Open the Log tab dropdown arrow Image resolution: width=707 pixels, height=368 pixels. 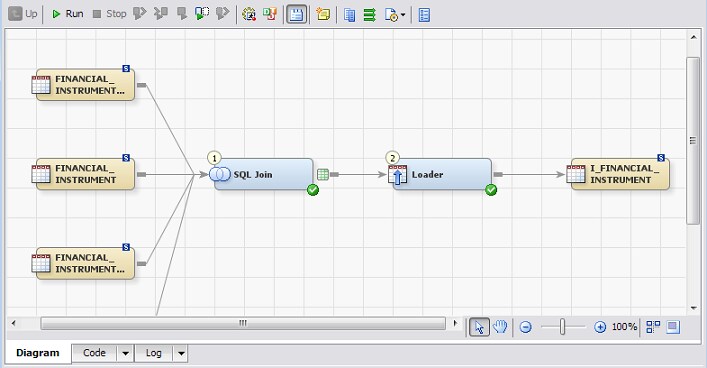pyautogui.click(x=181, y=354)
